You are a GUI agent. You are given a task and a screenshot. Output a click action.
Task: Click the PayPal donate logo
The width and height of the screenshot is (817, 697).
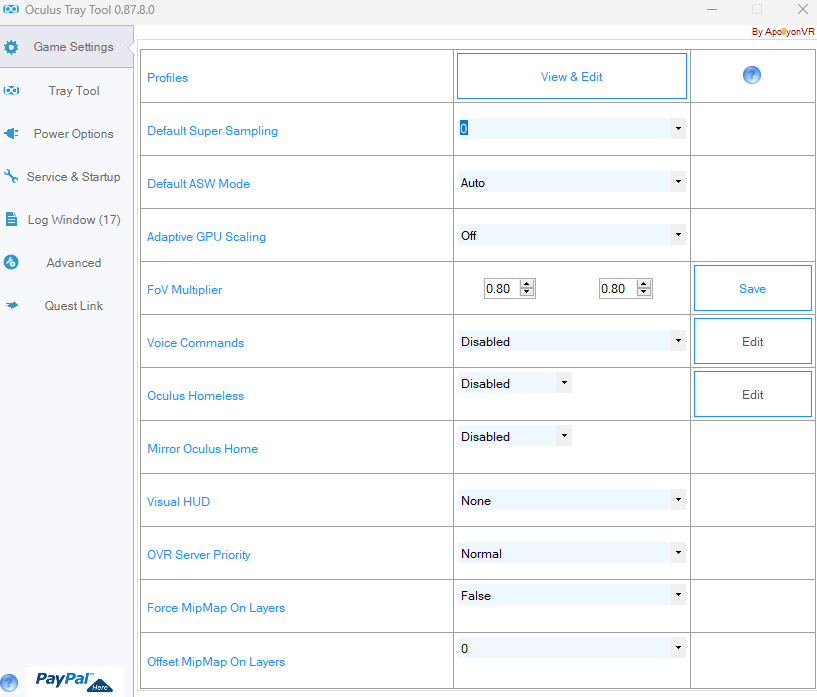74,681
